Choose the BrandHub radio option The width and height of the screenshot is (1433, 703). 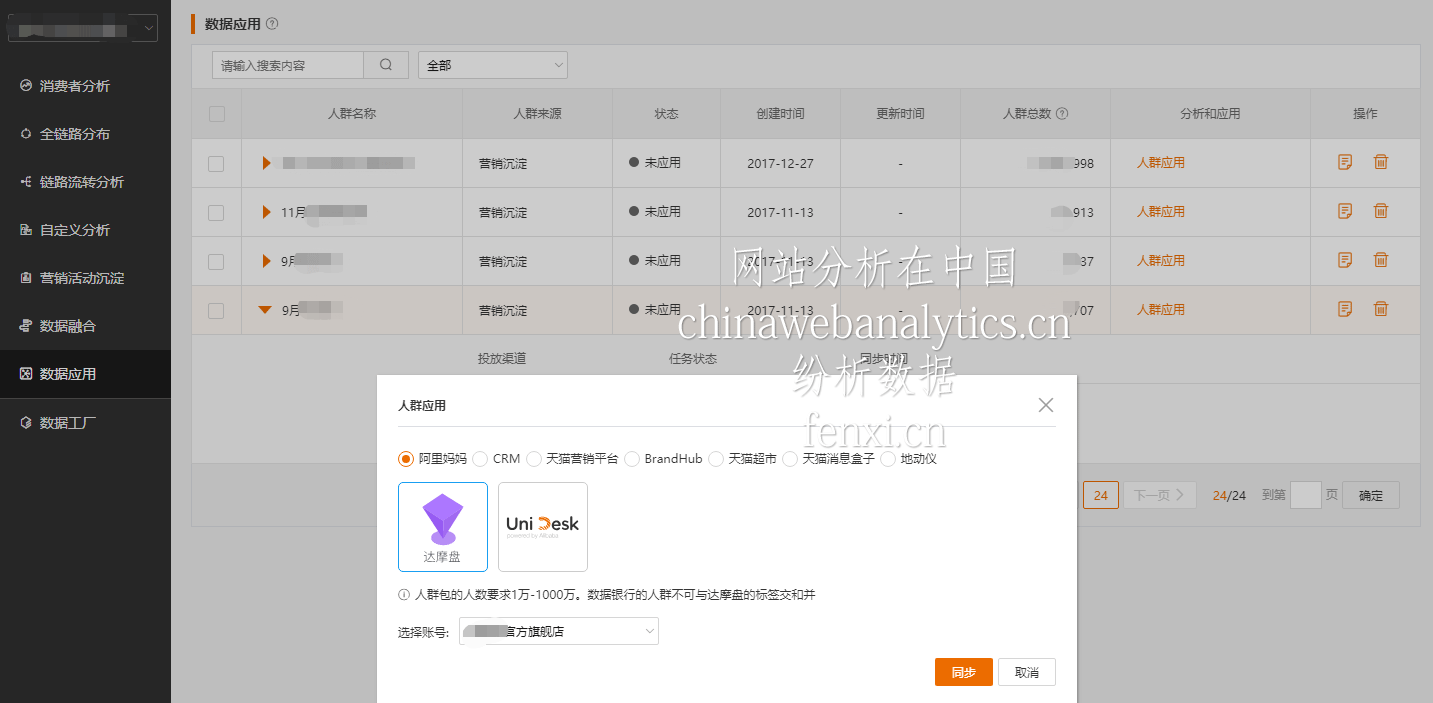click(x=631, y=459)
